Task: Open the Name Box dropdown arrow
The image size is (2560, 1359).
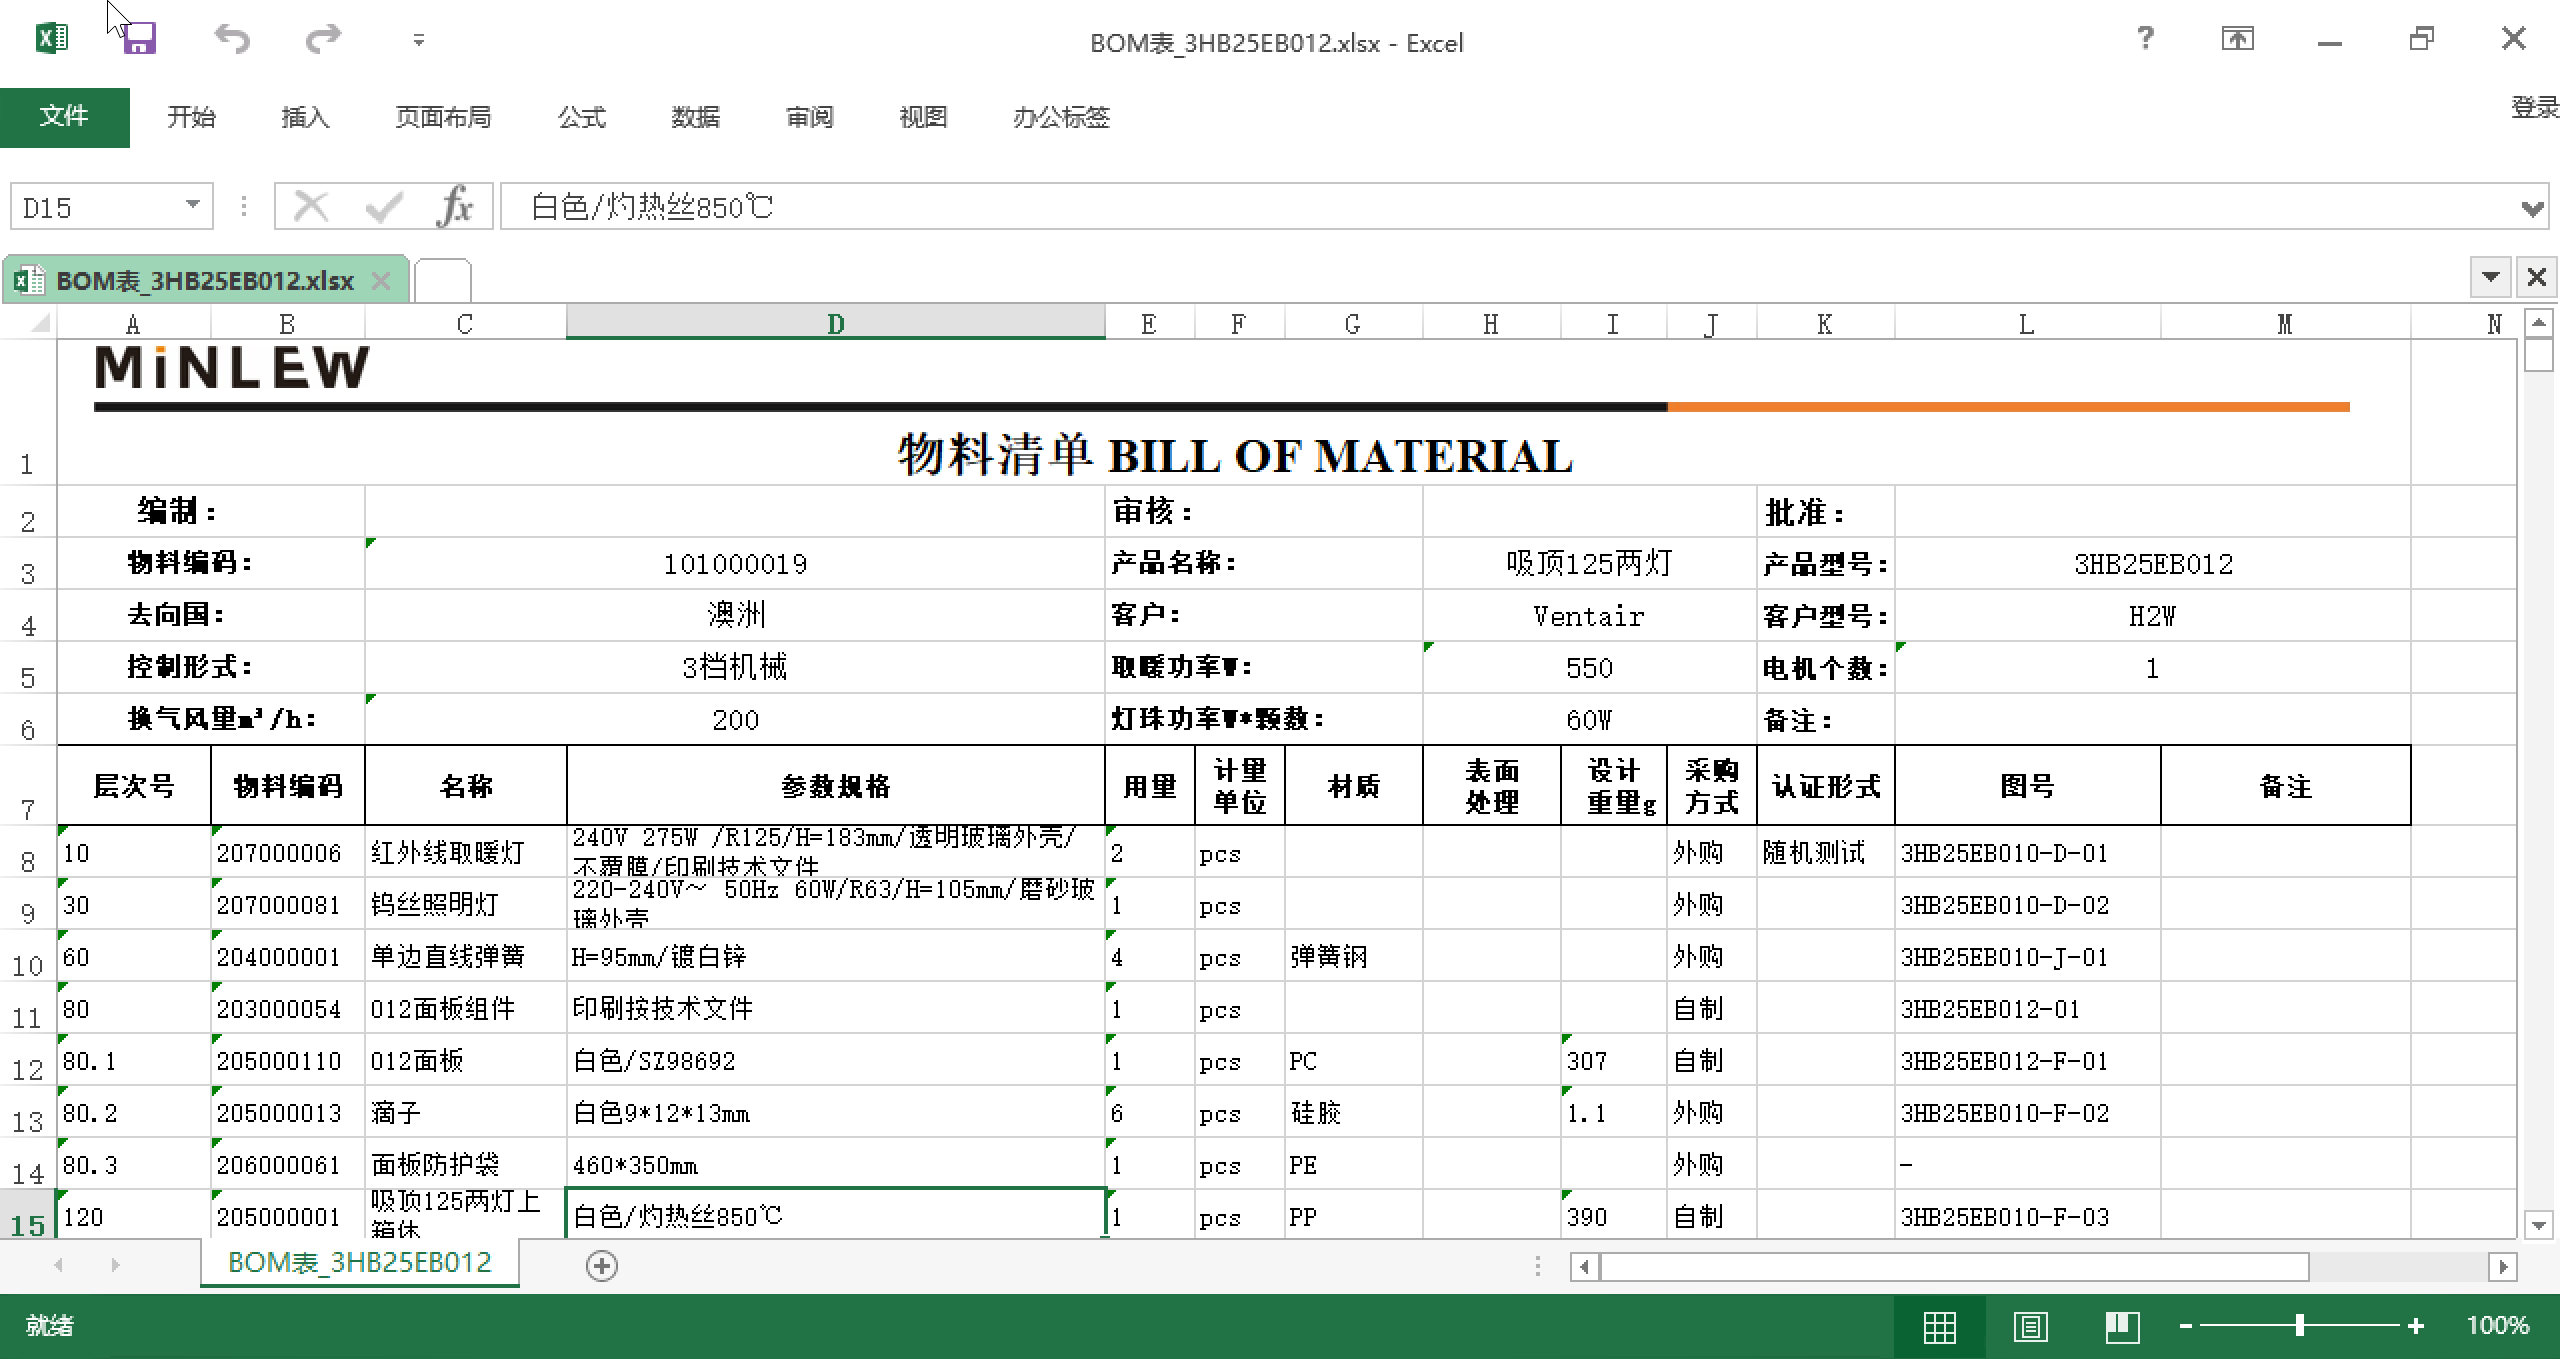Action: [192, 206]
